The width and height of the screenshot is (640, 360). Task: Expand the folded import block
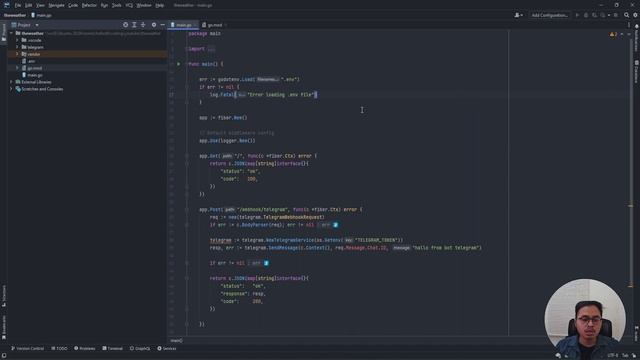211,49
